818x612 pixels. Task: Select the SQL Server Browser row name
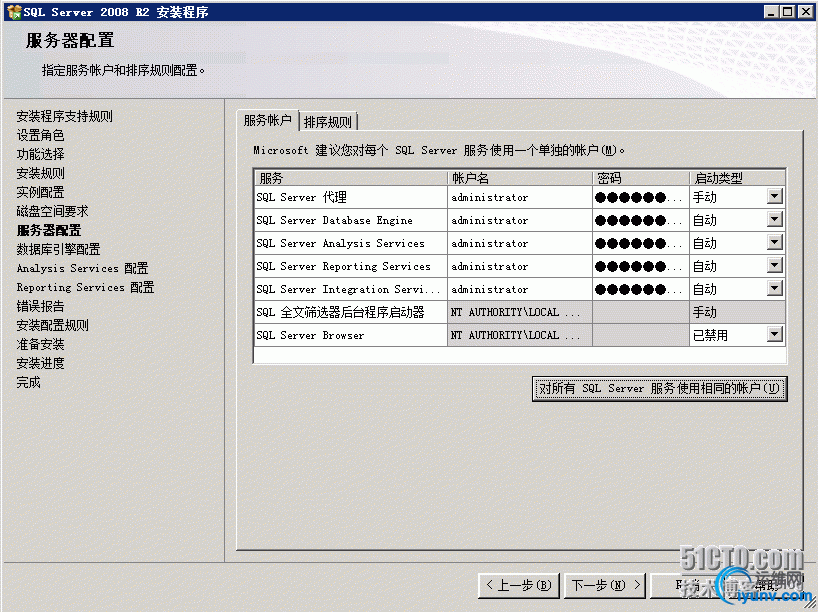pyautogui.click(x=351, y=335)
